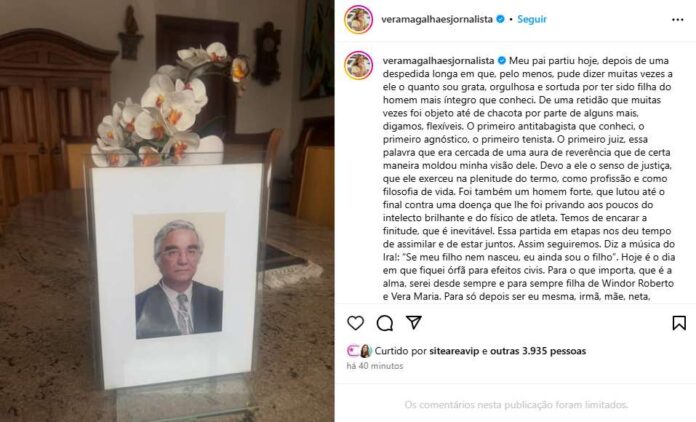Click verified badge in caption
Screen dimensions: 696x422
(502, 60)
